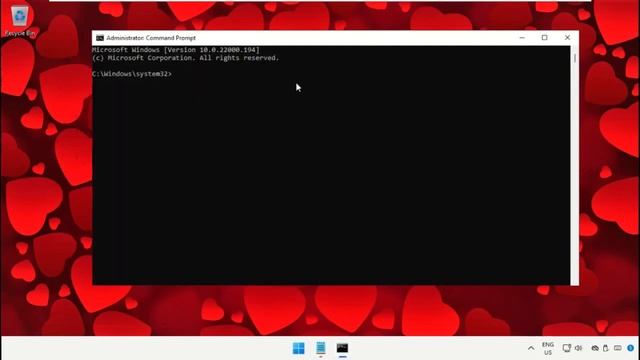Open the ENG US language switcher
This screenshot has height=360, width=640.
pos(548,348)
